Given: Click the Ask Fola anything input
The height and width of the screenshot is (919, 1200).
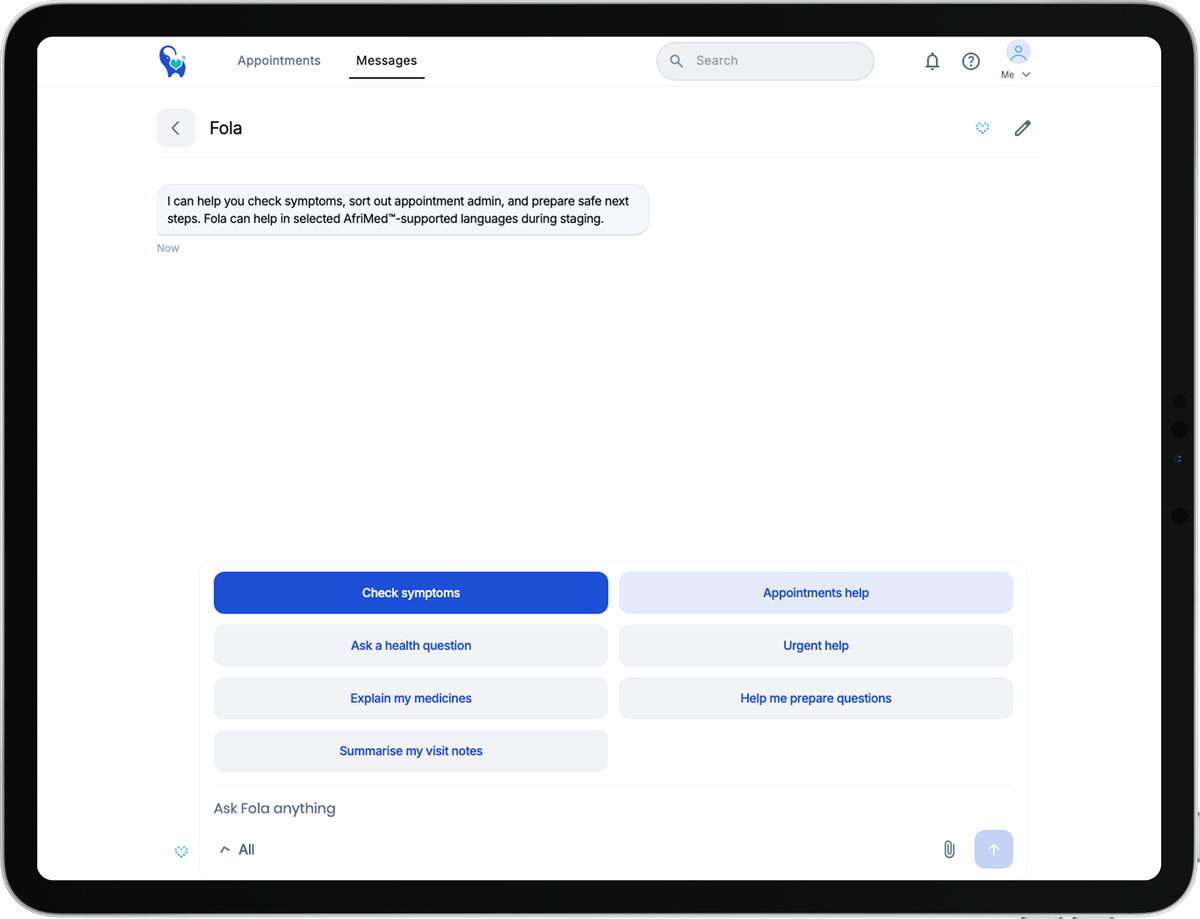Looking at the screenshot, I should click(x=613, y=808).
